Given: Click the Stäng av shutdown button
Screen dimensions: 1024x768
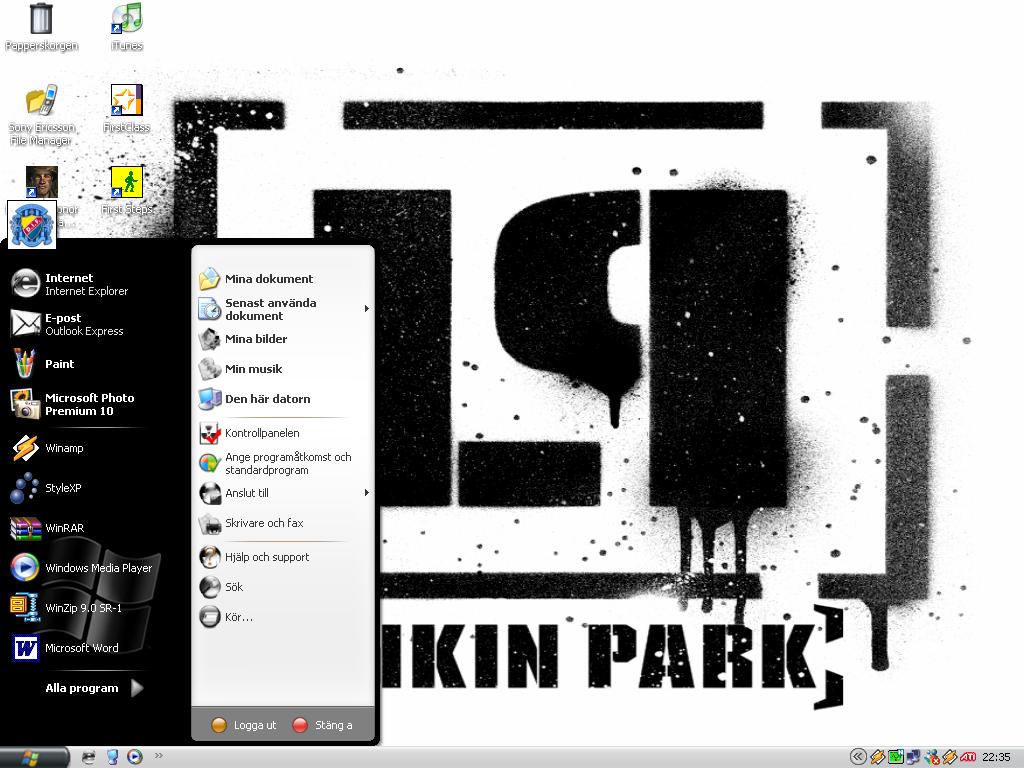Looking at the screenshot, I should tap(323, 725).
